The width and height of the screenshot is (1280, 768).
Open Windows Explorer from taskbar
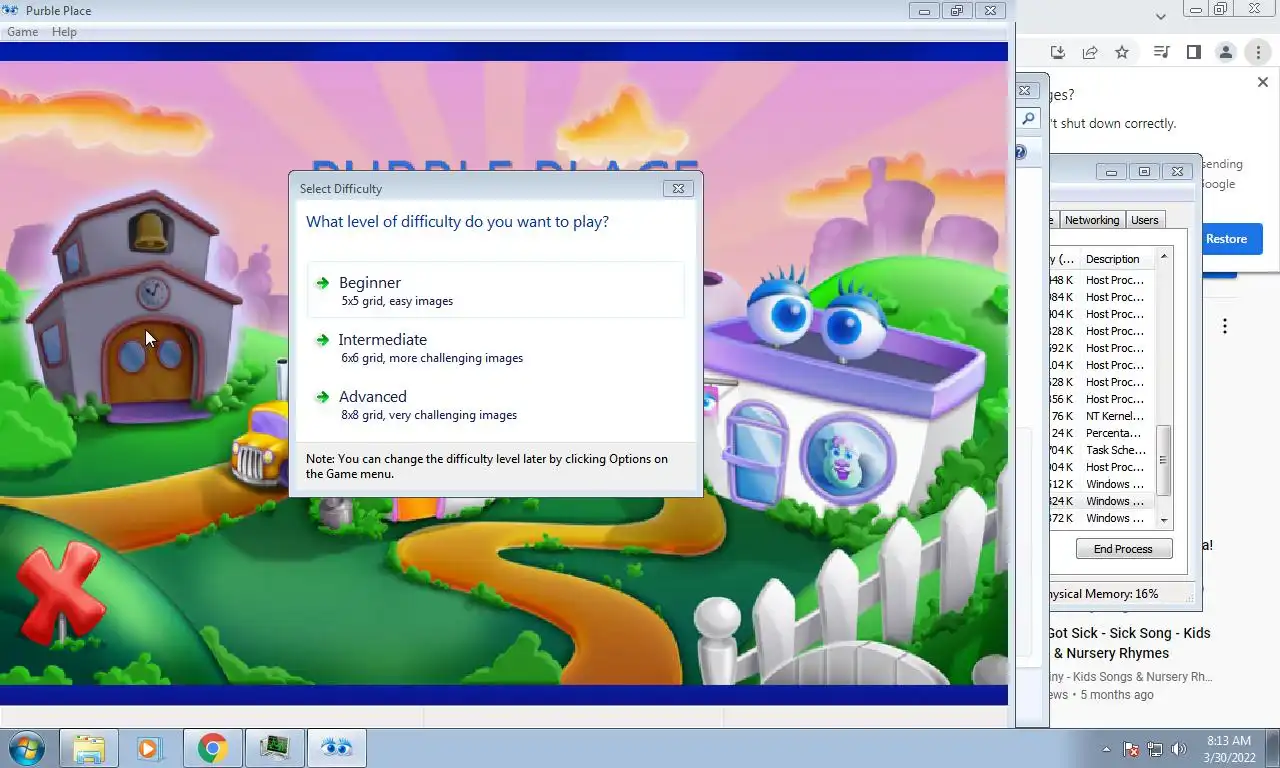click(89, 748)
